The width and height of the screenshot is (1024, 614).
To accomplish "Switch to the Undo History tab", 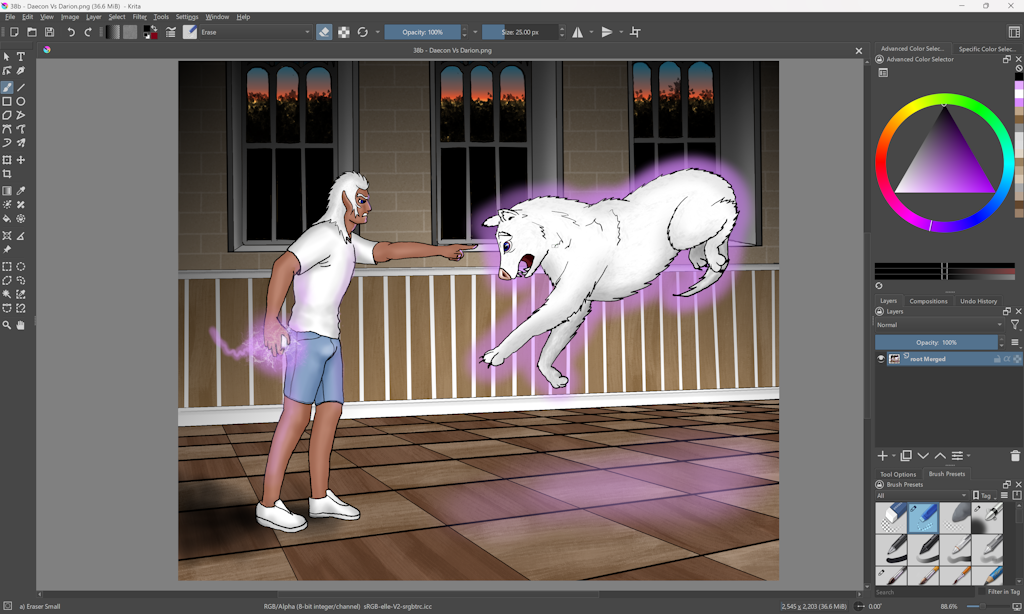I will [978, 301].
